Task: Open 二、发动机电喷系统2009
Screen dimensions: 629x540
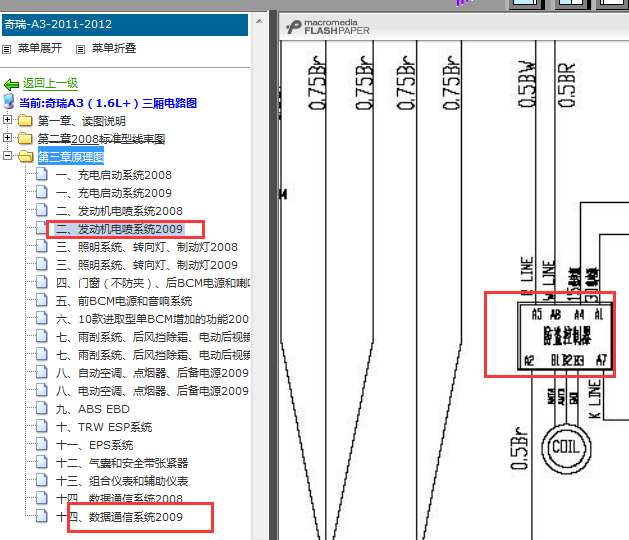Action: (119, 229)
